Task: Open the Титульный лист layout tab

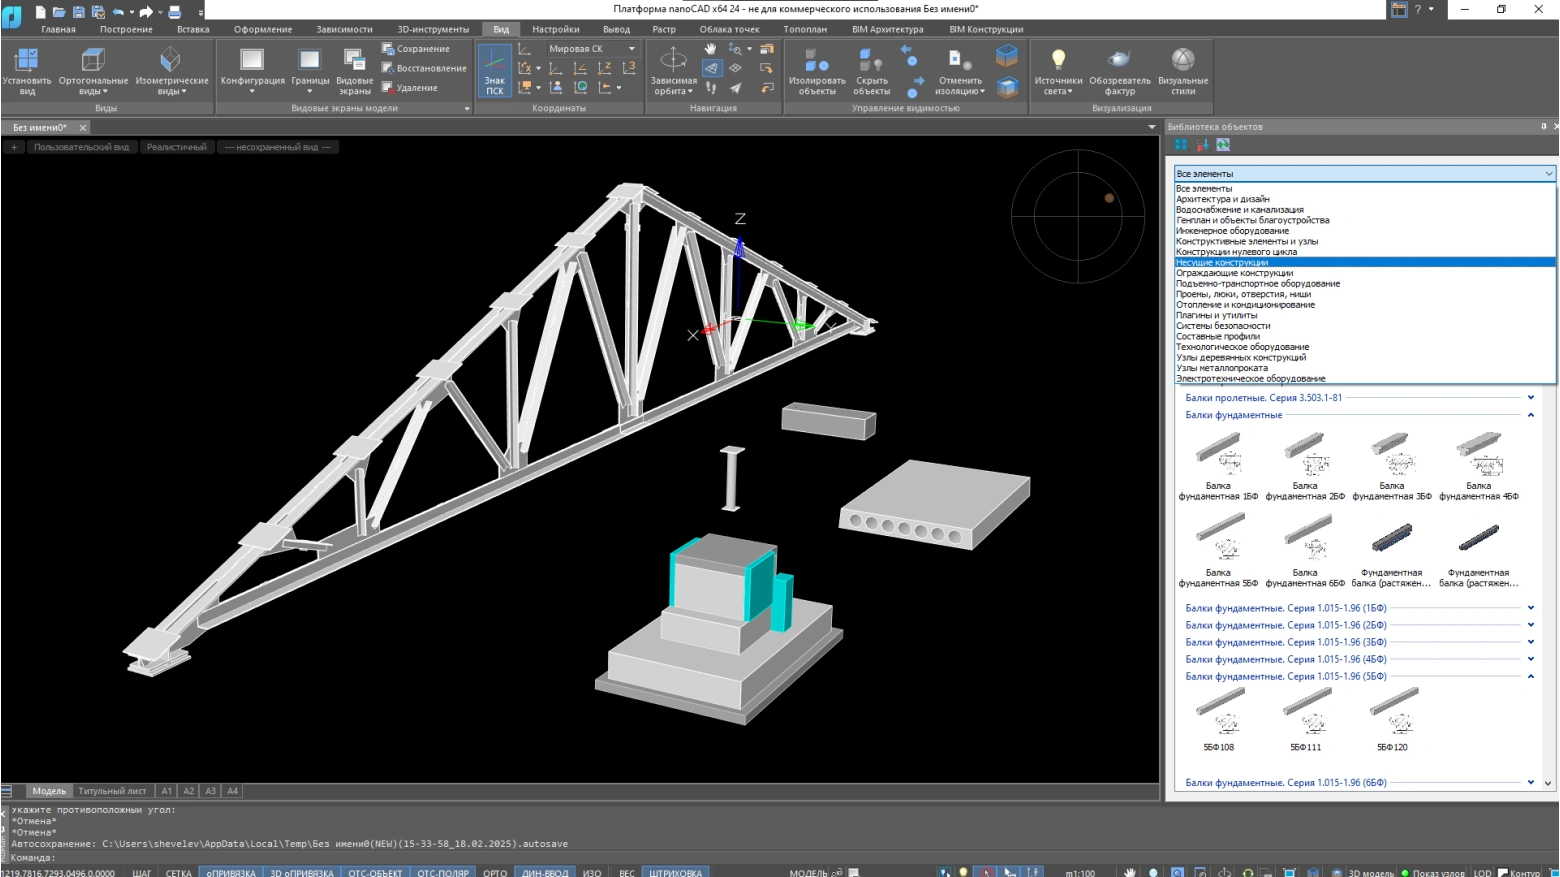Action: coord(112,791)
